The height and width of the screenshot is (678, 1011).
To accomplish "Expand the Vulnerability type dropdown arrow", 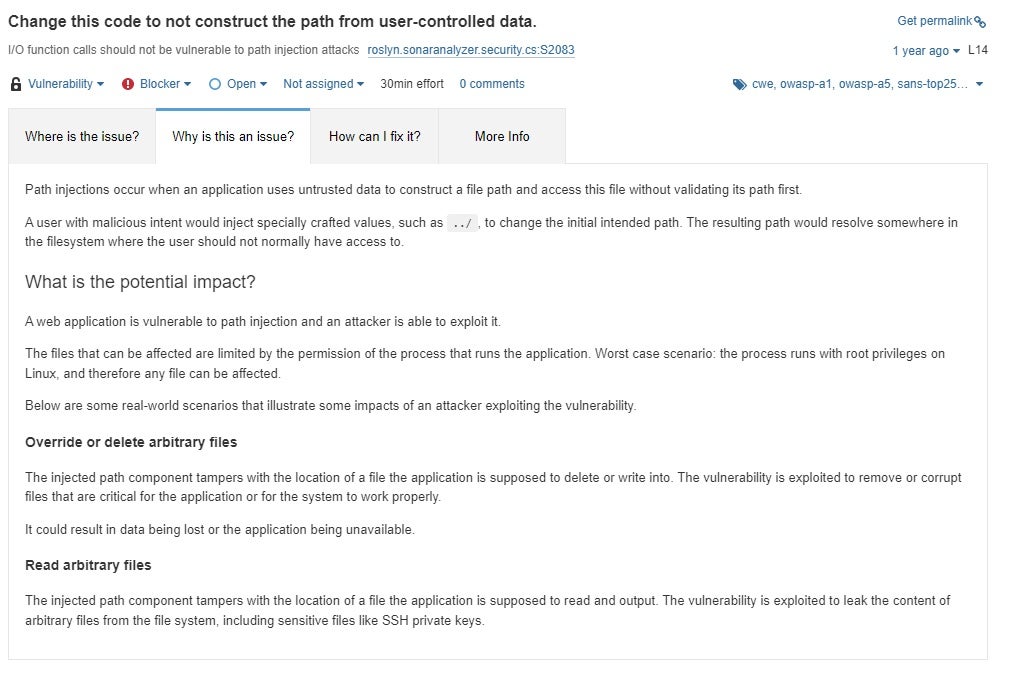I will pos(101,85).
